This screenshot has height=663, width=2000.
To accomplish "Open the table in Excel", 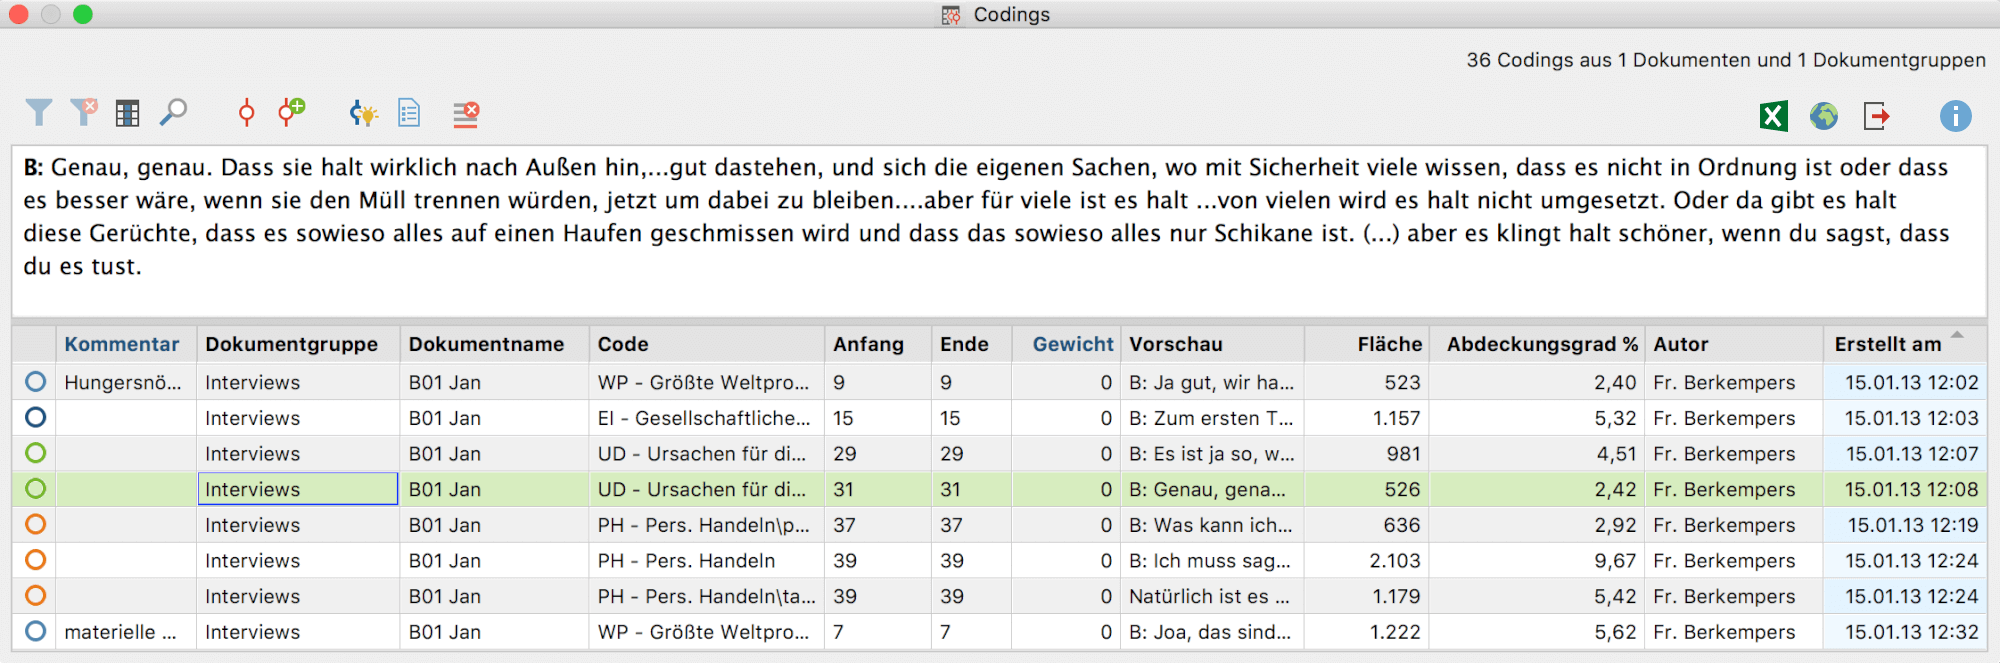I will pos(1773,116).
